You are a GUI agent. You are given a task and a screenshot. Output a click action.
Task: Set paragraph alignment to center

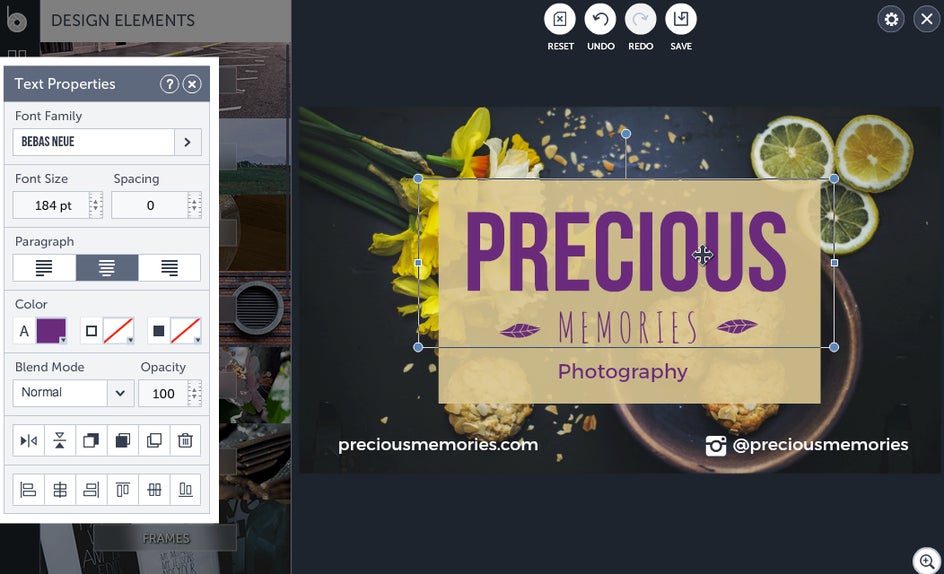tap(107, 268)
